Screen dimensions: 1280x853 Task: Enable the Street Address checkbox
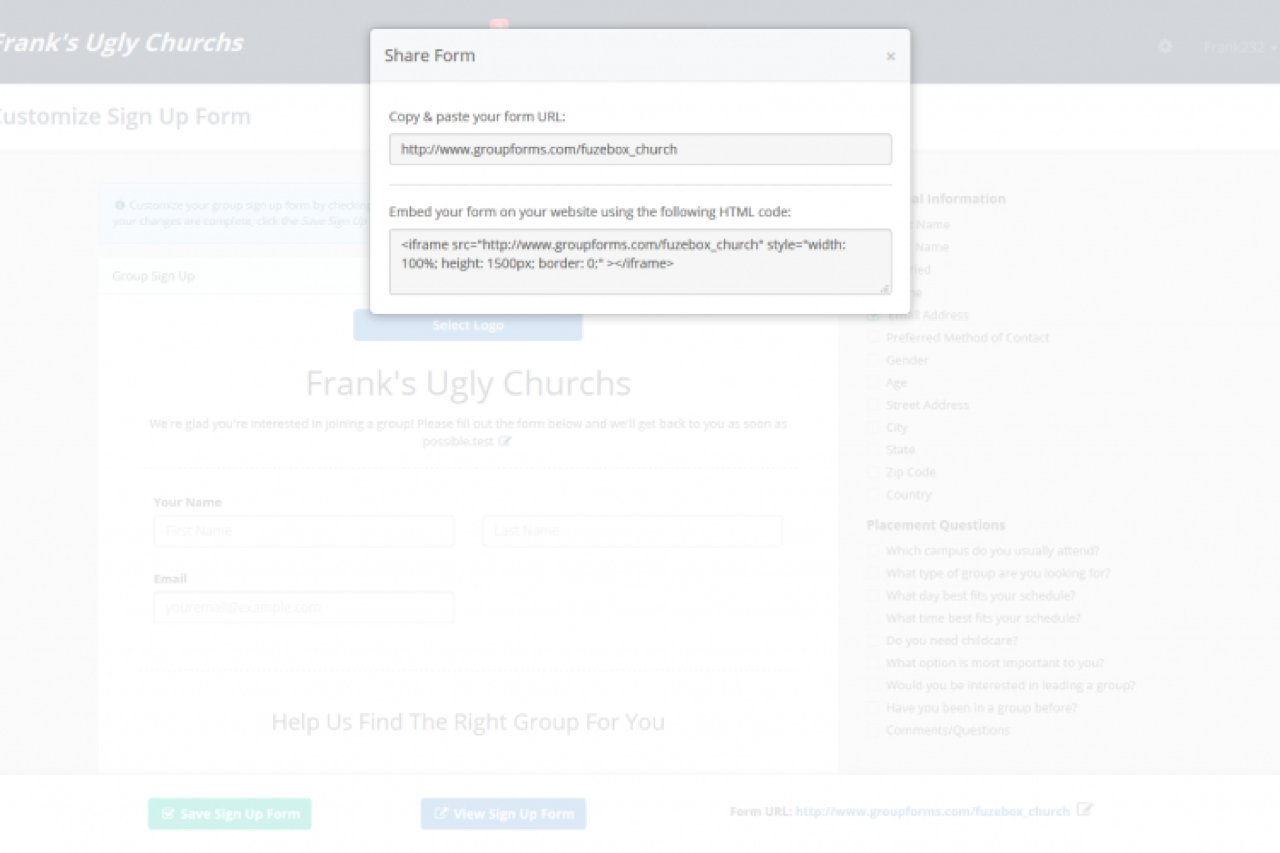tap(873, 405)
